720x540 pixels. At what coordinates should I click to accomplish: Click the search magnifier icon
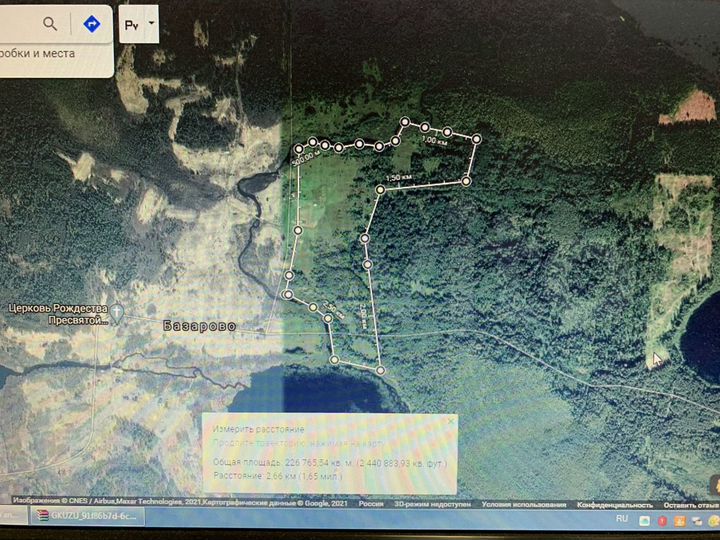point(50,23)
